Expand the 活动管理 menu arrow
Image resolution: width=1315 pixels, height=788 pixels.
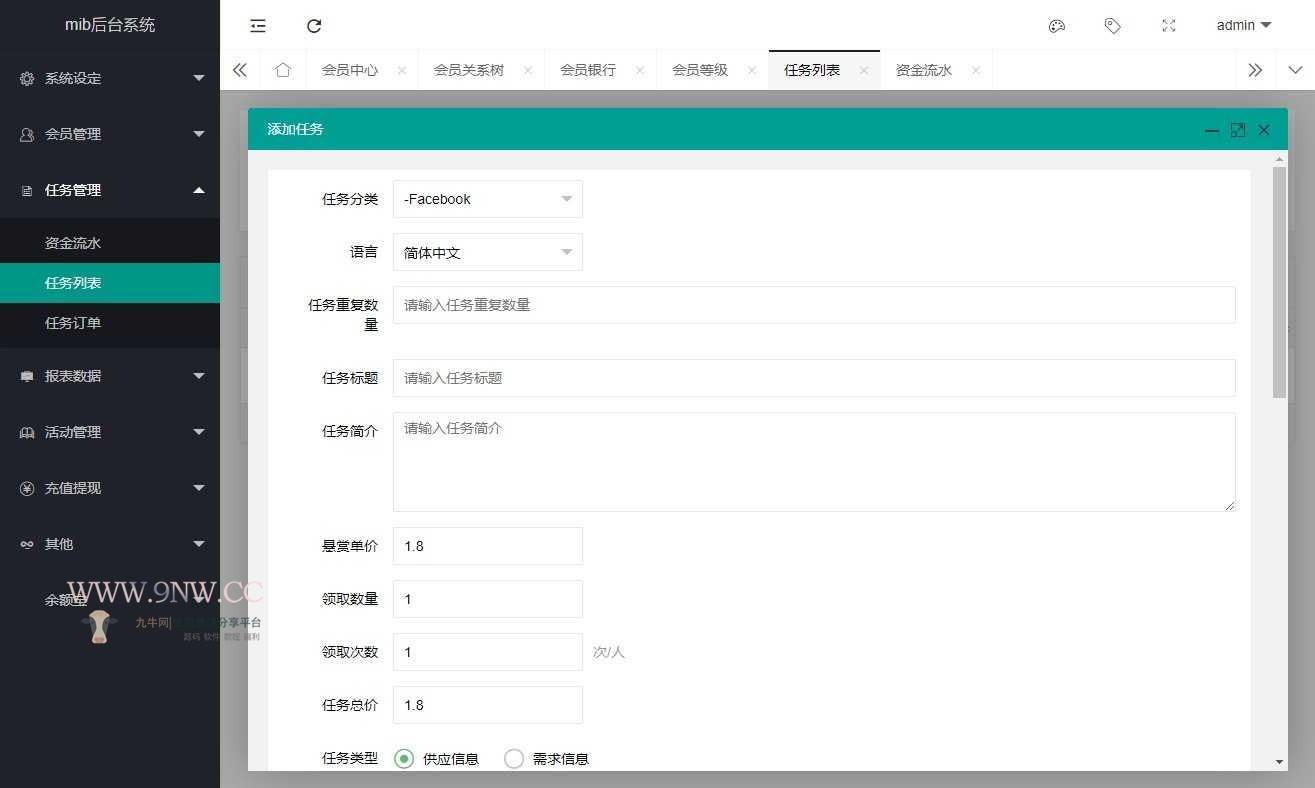(x=199, y=432)
